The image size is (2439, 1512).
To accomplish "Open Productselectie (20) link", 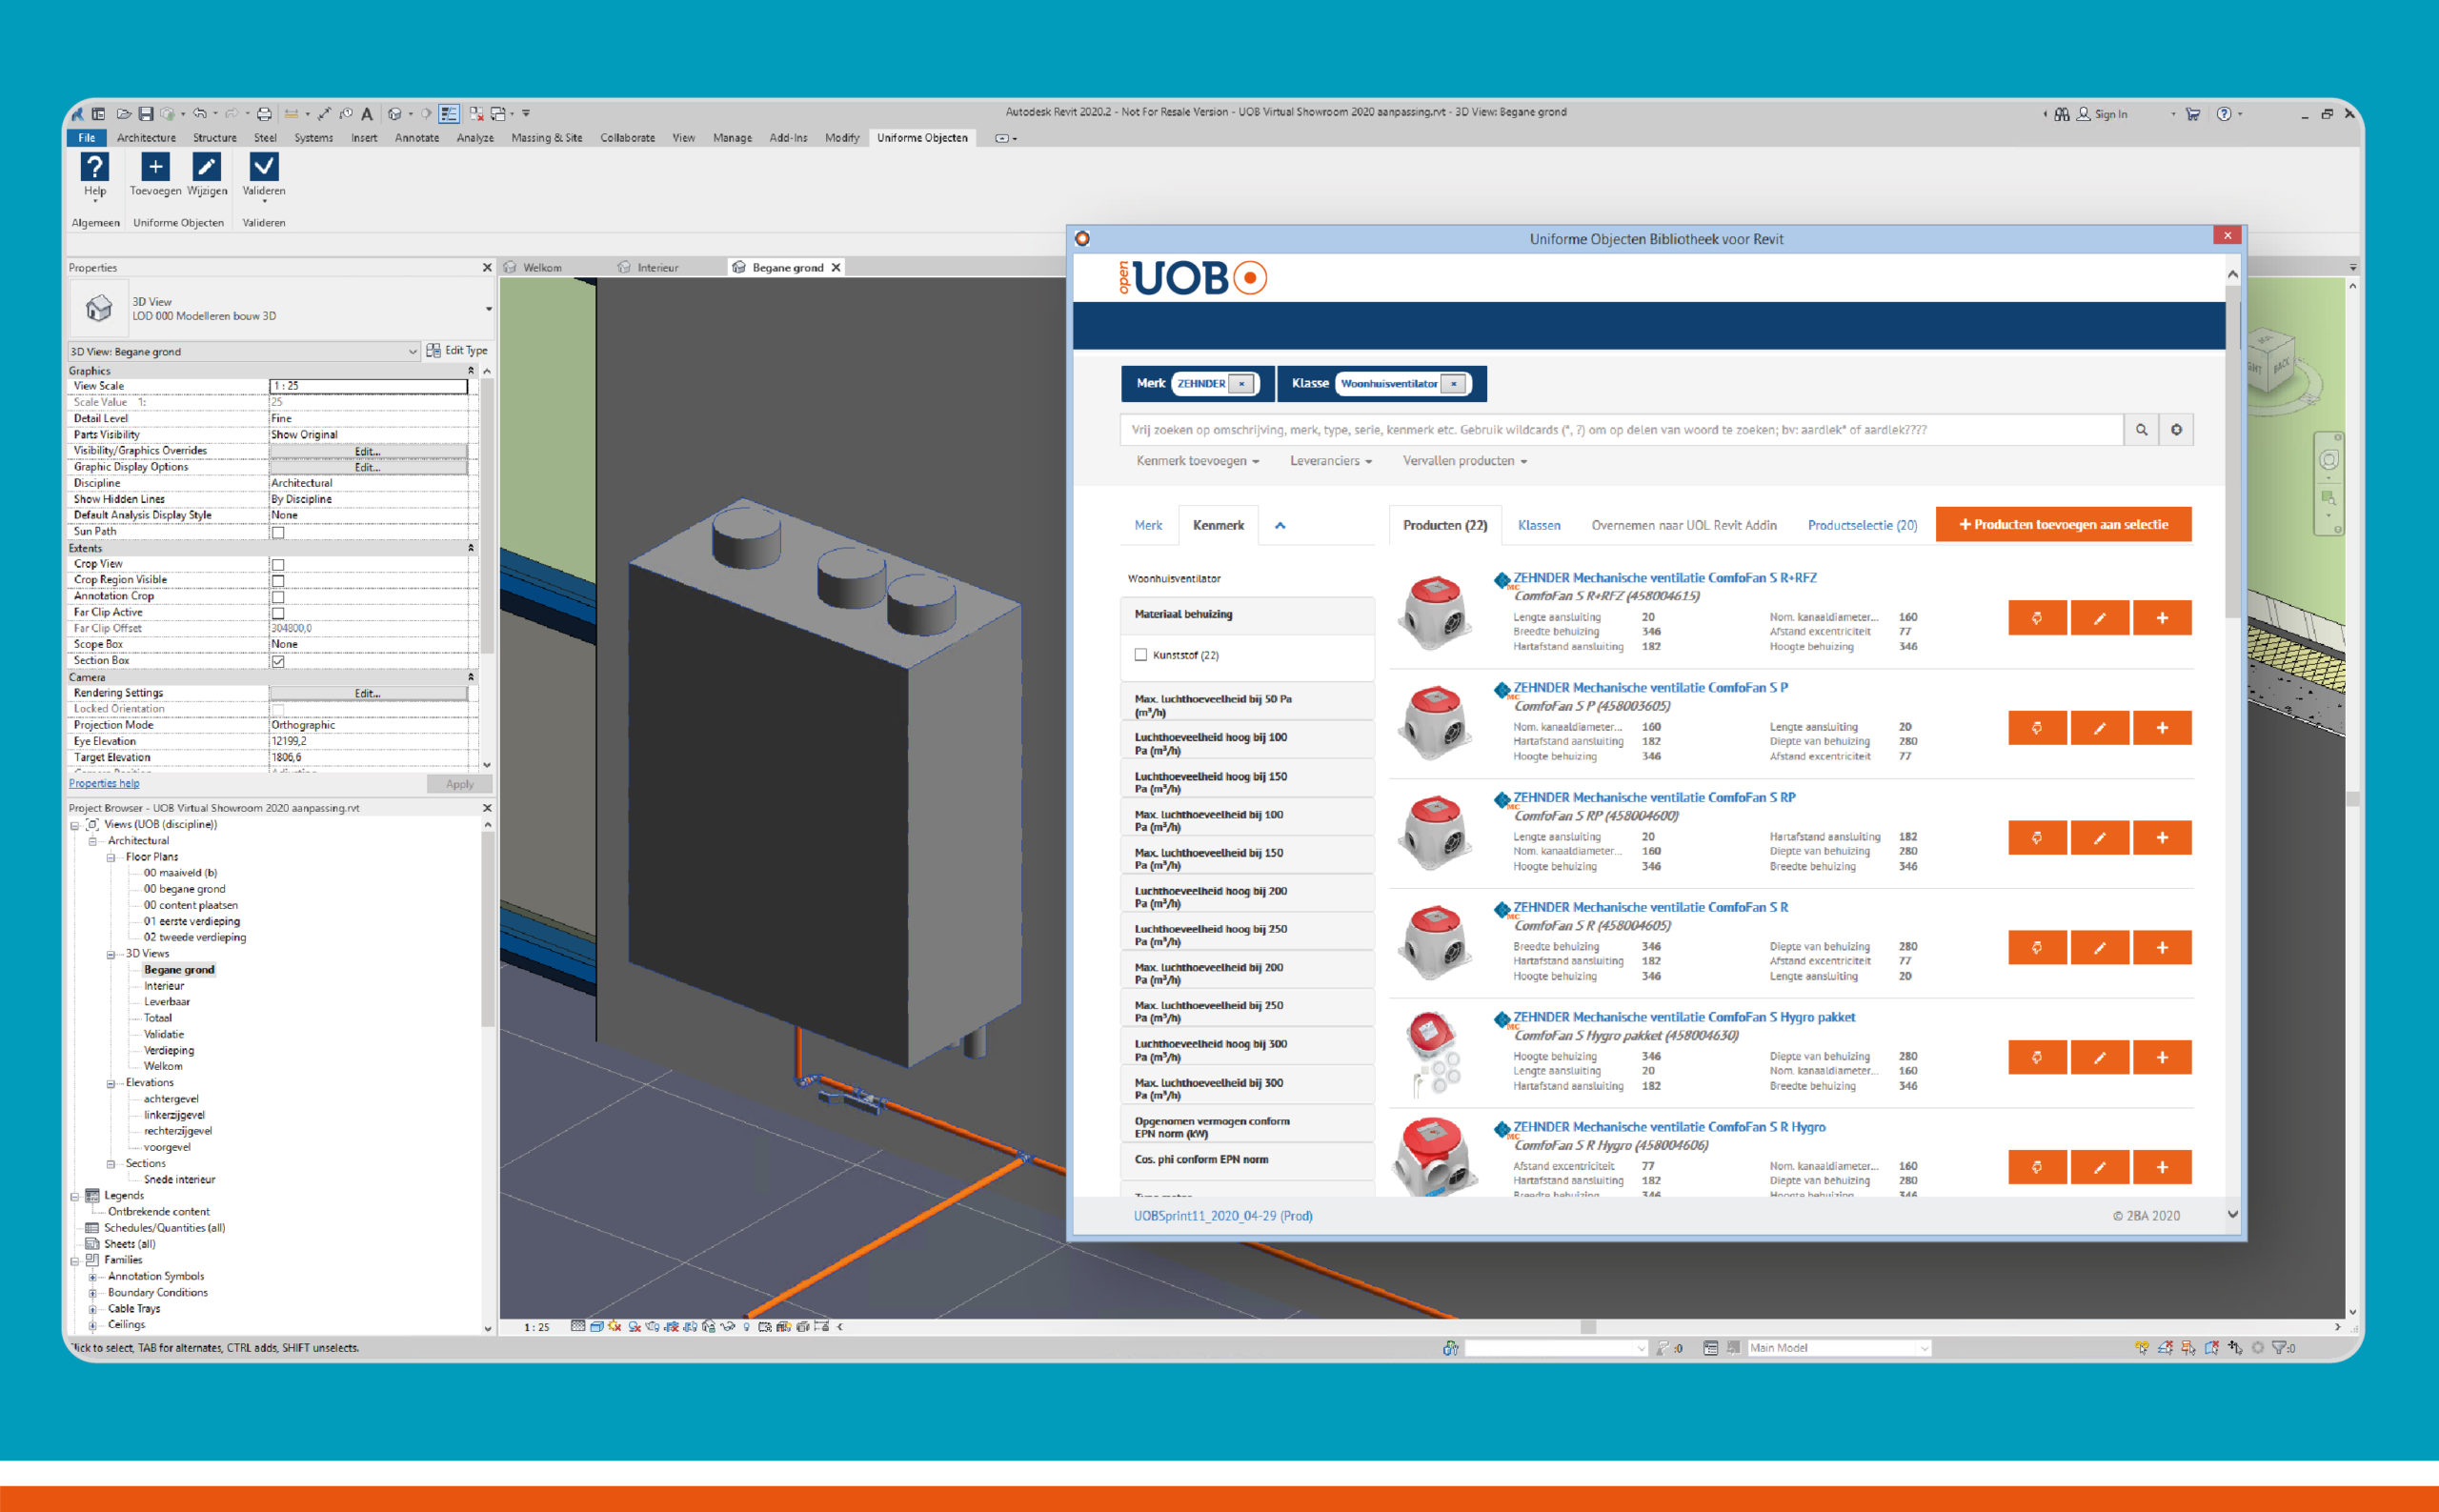I will 1862,525.
